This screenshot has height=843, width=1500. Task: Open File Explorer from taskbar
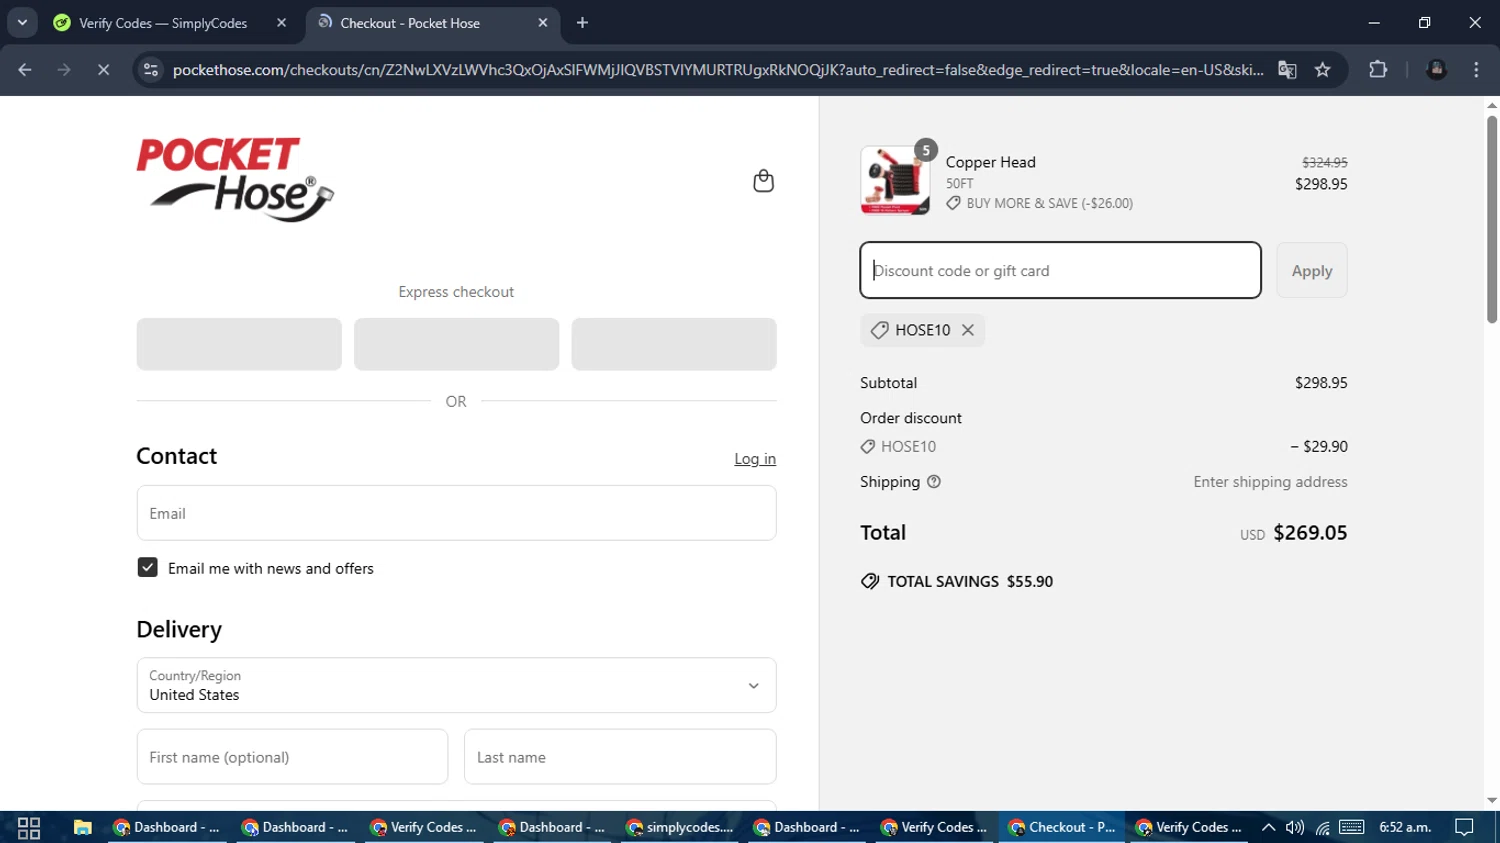coord(82,828)
